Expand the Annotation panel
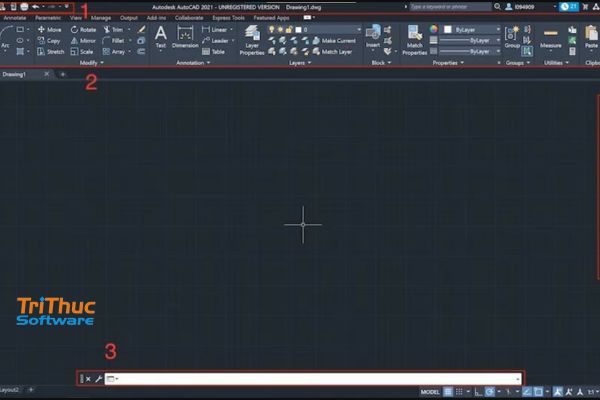This screenshot has height=400, width=600. click(193, 62)
